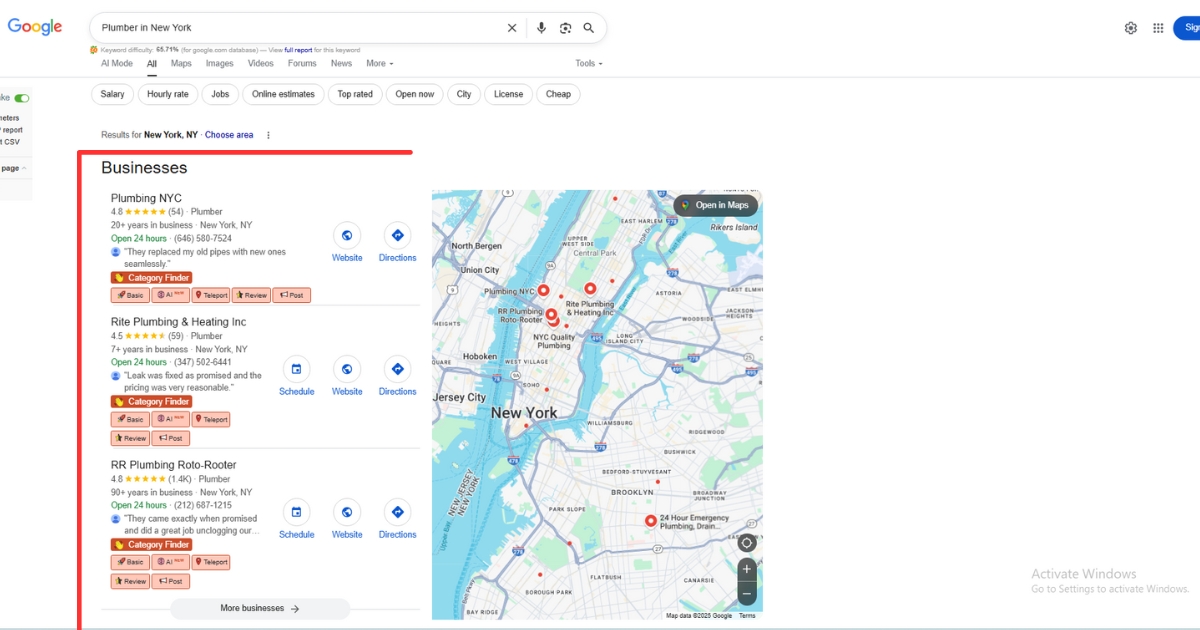
Task: Apply the Jobs filter chip
Action: (220, 94)
